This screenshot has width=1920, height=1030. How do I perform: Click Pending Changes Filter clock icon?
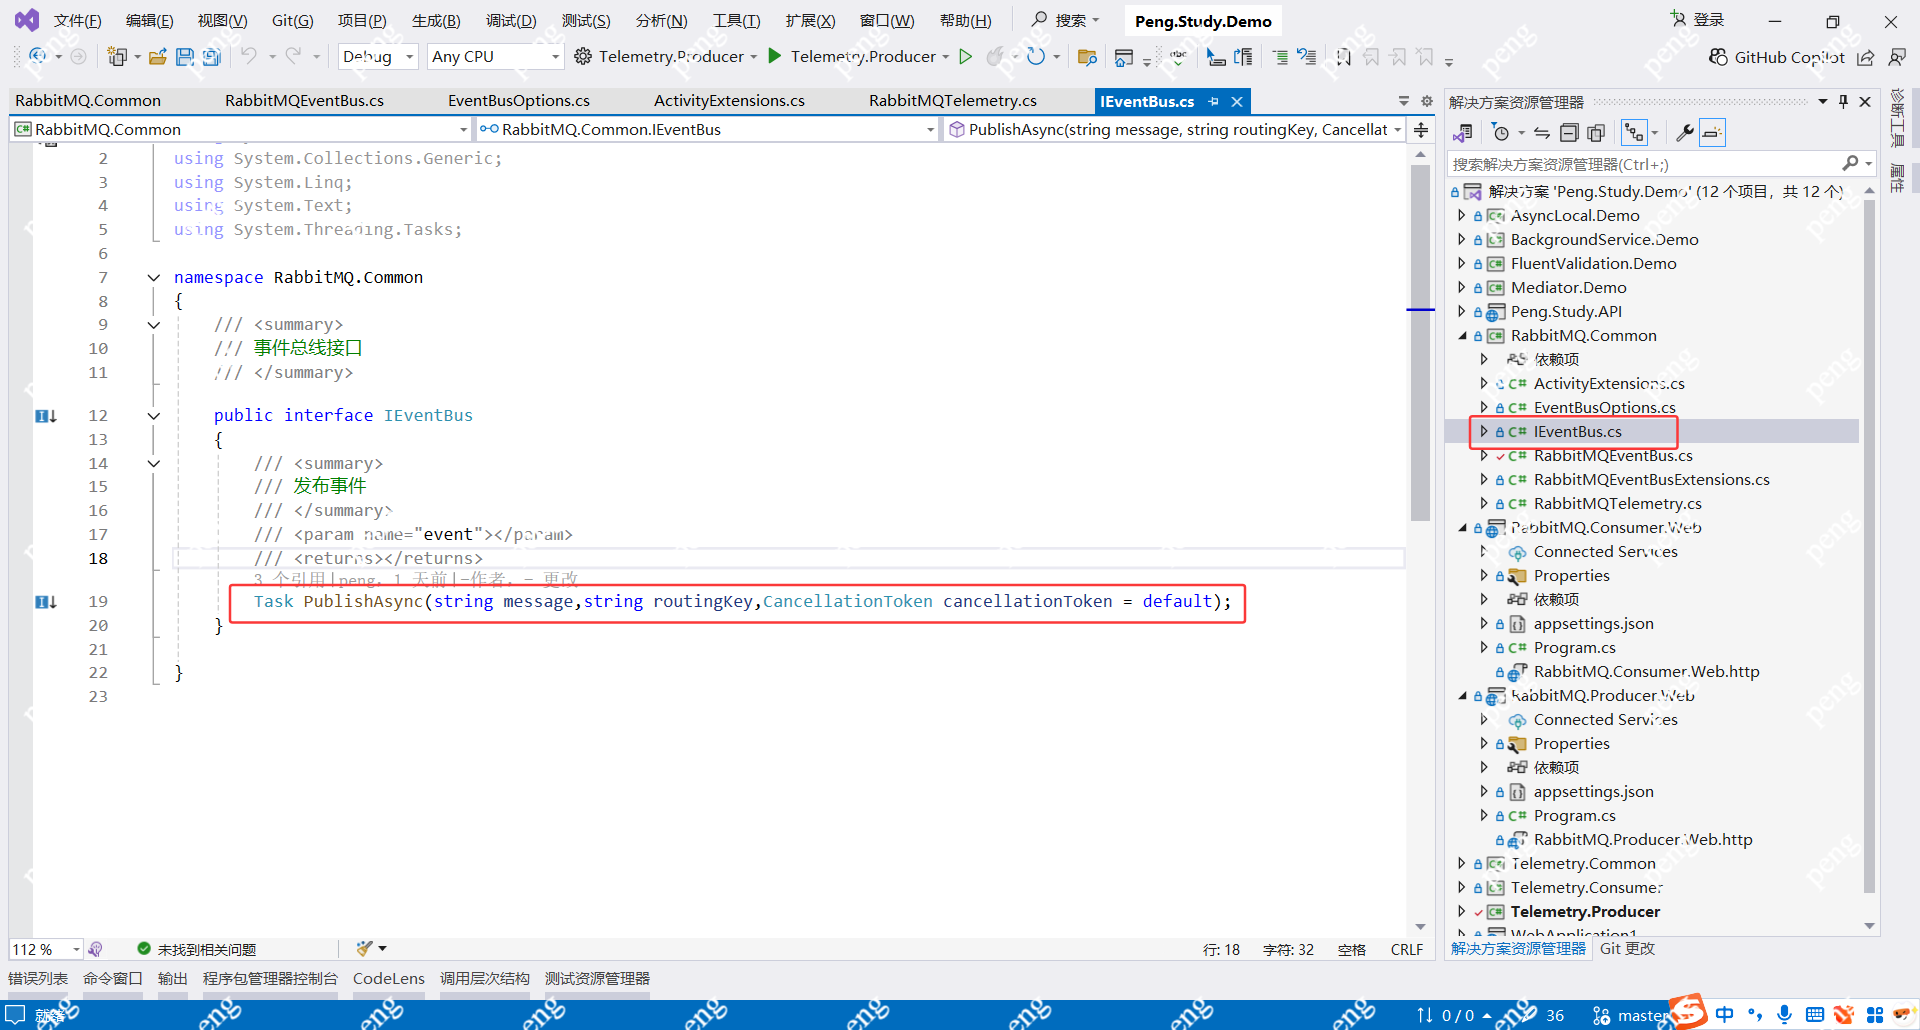pos(1500,133)
